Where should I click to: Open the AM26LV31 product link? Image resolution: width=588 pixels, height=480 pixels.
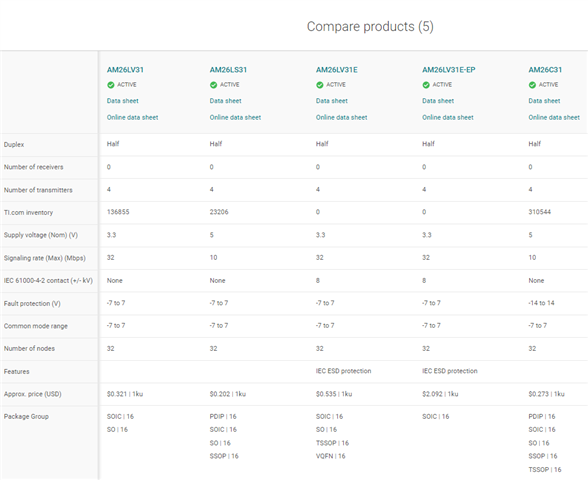tap(125, 70)
